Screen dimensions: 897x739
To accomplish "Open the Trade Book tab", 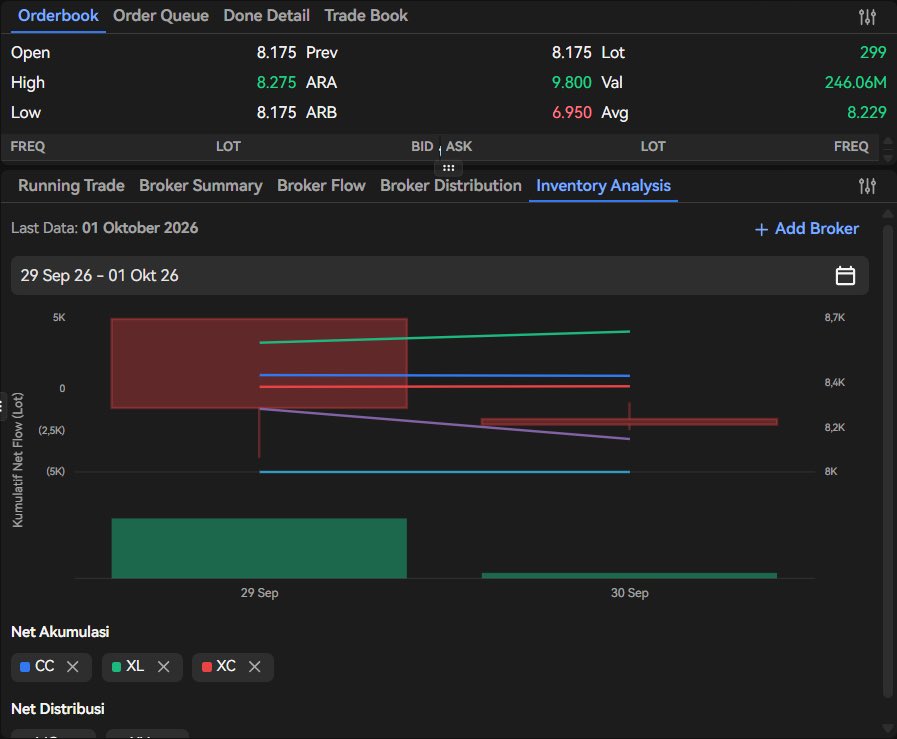I will (x=366, y=15).
